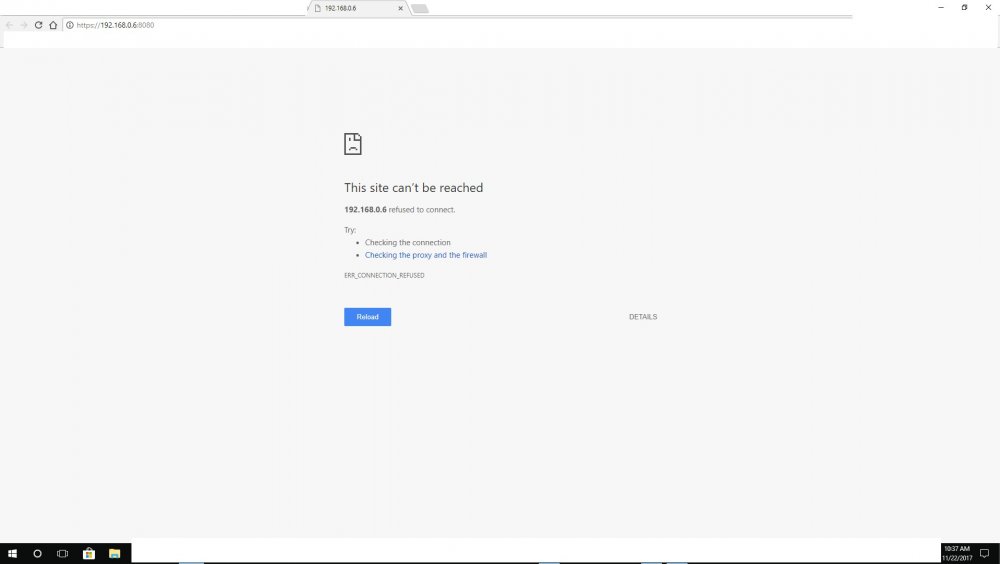Click 'This site can't be reached' heading

point(413,188)
